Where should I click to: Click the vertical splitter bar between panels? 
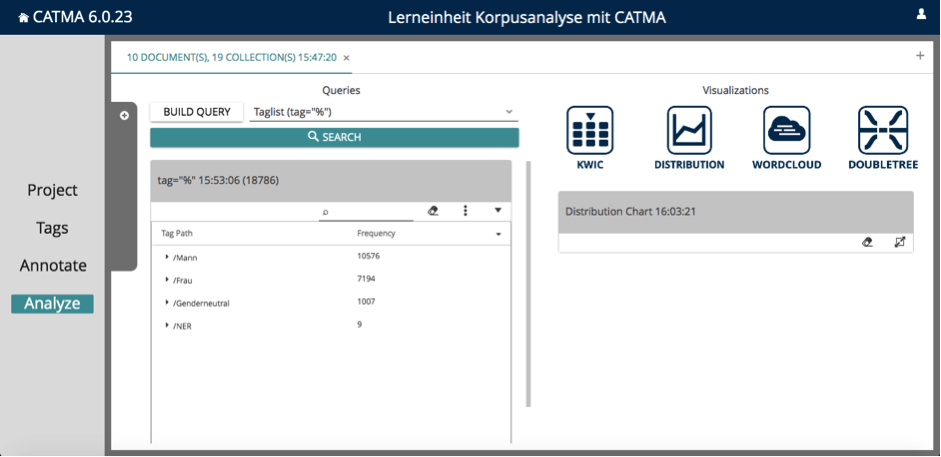[x=528, y=284]
